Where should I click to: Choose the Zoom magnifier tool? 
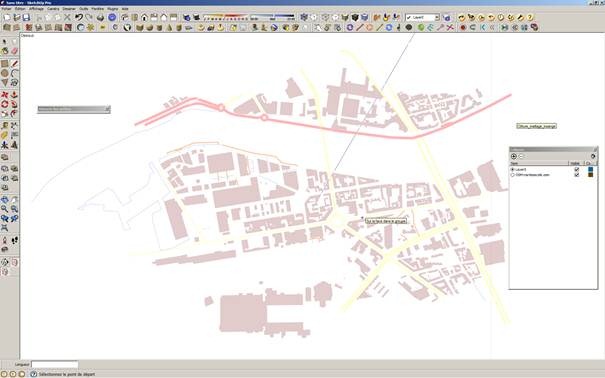pyautogui.click(x=5, y=209)
